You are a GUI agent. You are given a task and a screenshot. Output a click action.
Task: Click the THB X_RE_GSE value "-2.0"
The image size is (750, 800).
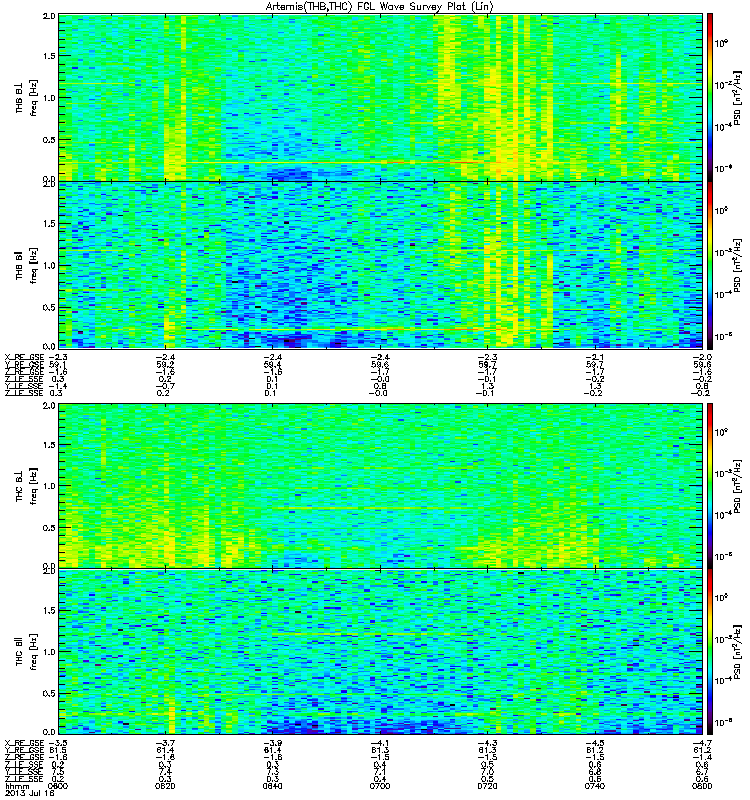[703, 357]
